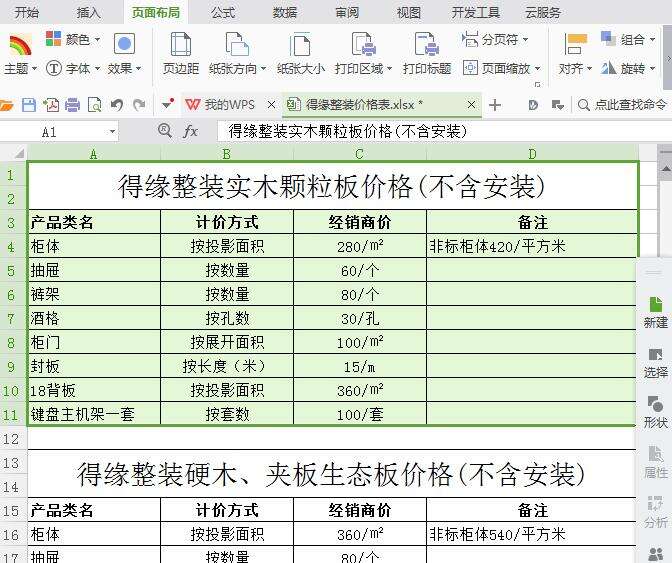Open the 效果 effects dropdown
This screenshot has height=563, width=672.
point(124,54)
